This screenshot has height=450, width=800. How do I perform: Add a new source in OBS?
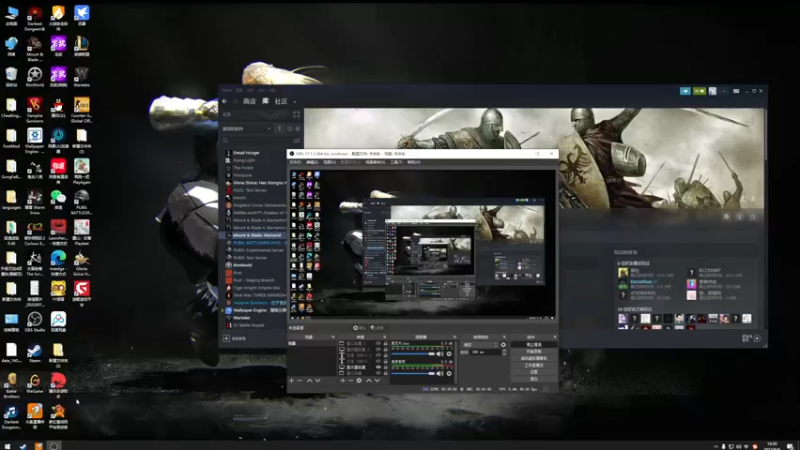click(x=342, y=381)
